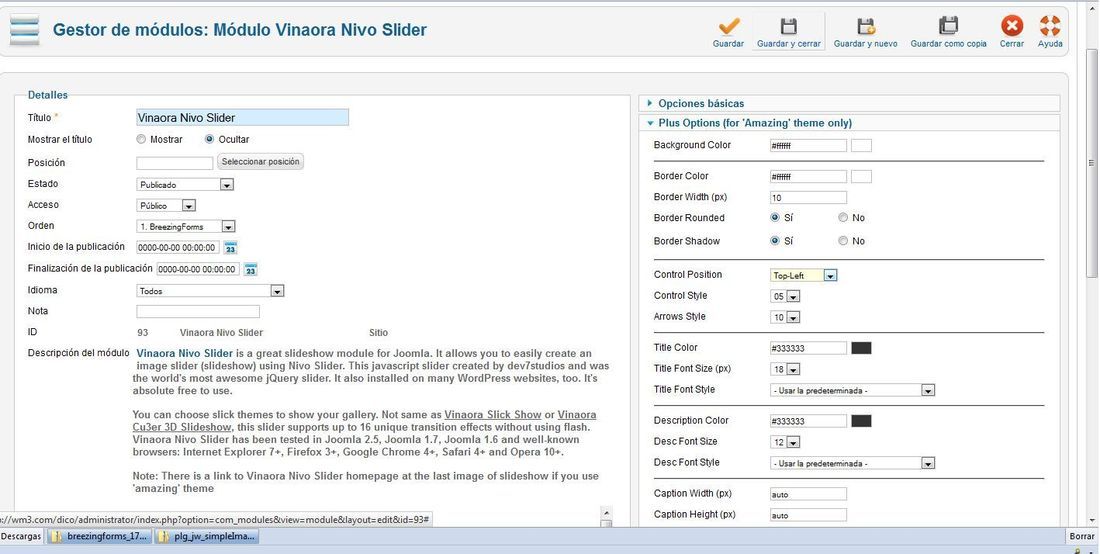
Task: Open the Desc Font Style dropdown
Action: tap(852, 464)
